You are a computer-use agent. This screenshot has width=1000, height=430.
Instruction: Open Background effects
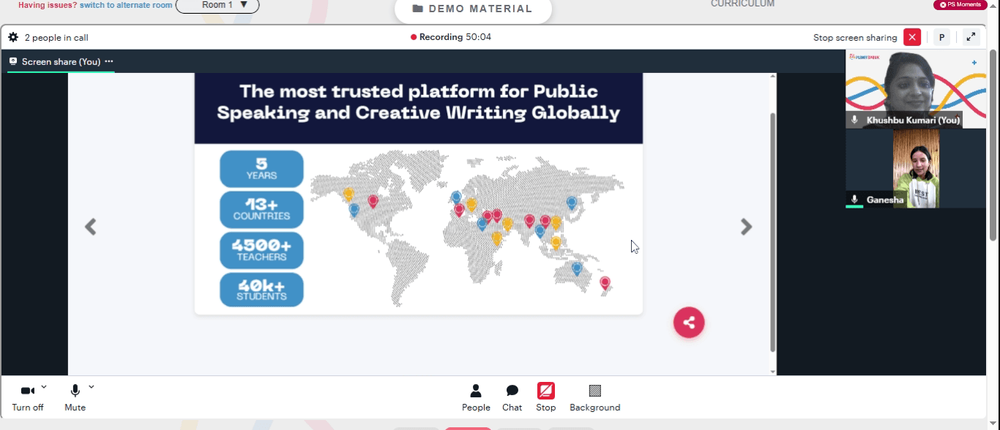click(594, 398)
